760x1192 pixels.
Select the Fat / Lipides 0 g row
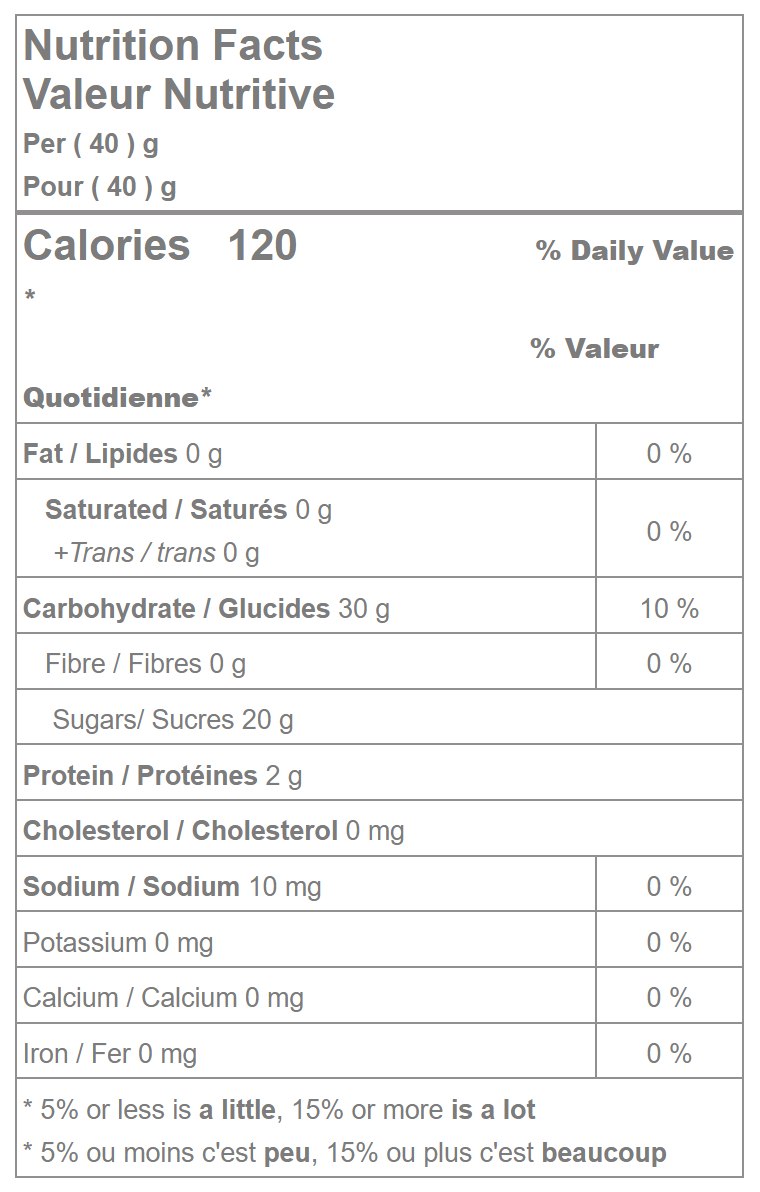click(x=123, y=454)
